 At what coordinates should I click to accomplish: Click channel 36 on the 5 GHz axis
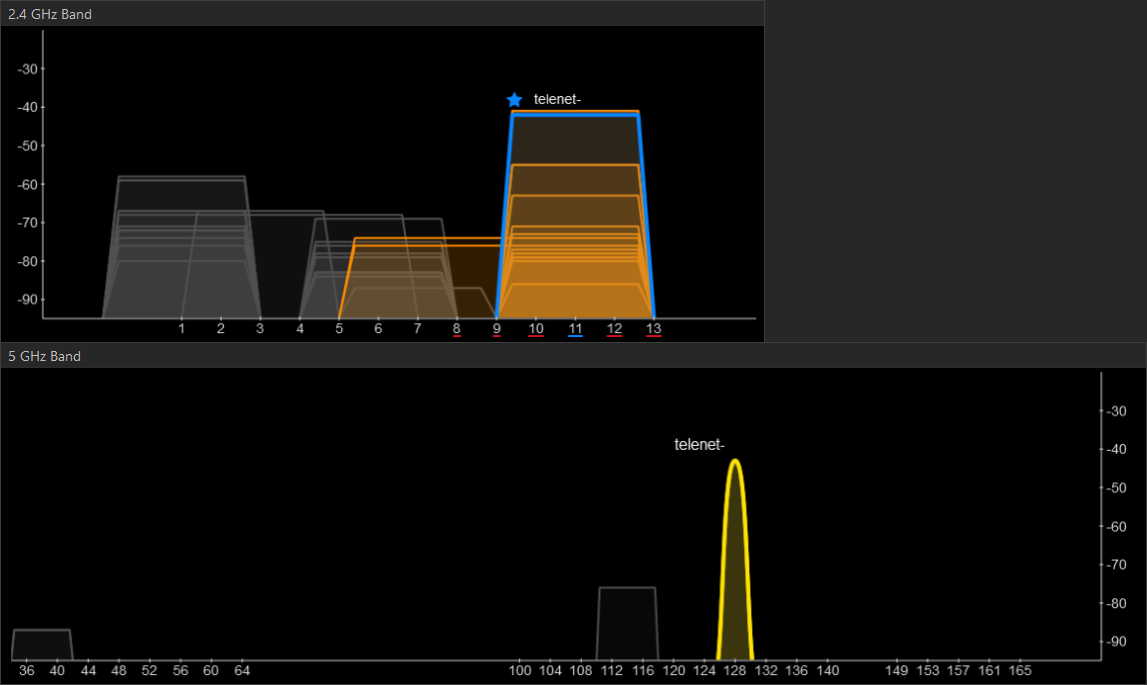click(x=26, y=670)
